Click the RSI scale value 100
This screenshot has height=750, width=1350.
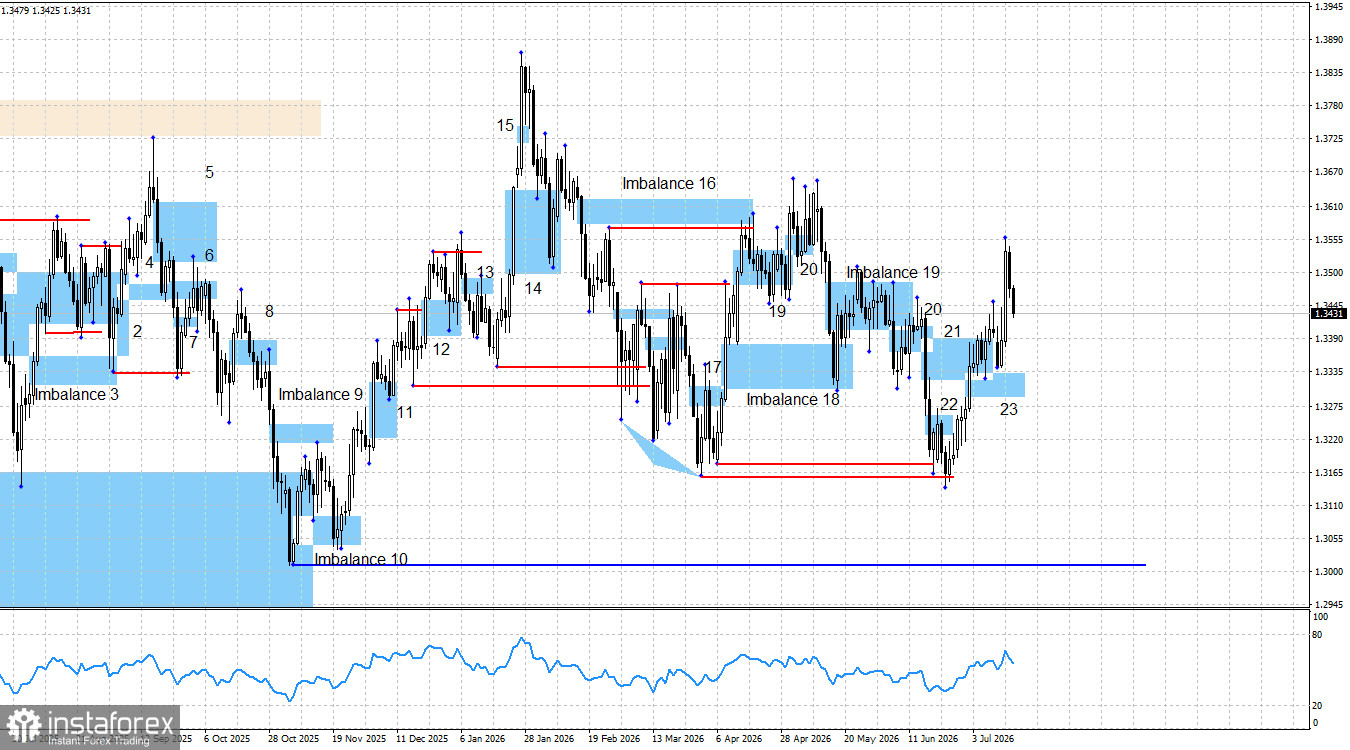(1320, 619)
